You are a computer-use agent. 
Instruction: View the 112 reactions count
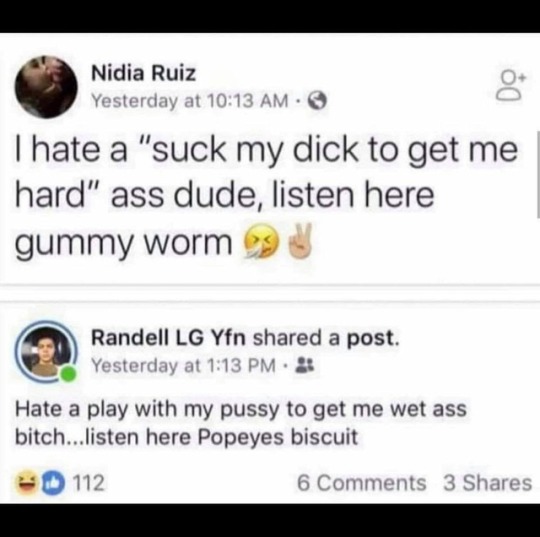pyautogui.click(x=89, y=483)
